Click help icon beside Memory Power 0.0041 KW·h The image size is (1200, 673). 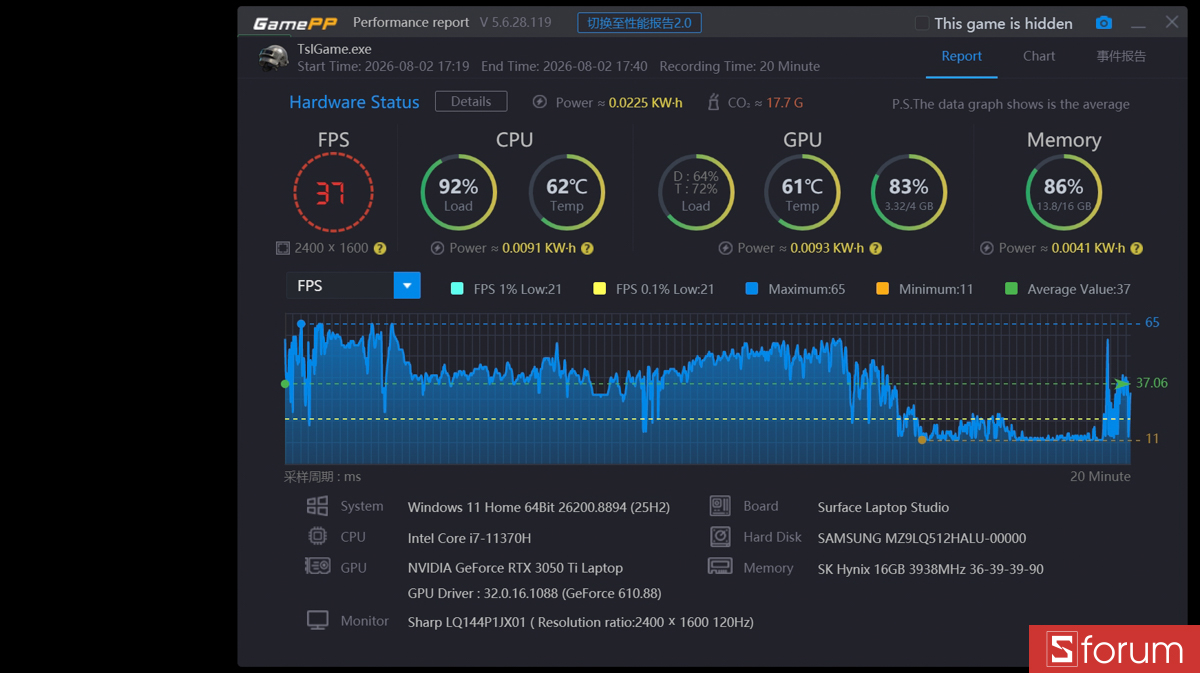pos(1136,248)
